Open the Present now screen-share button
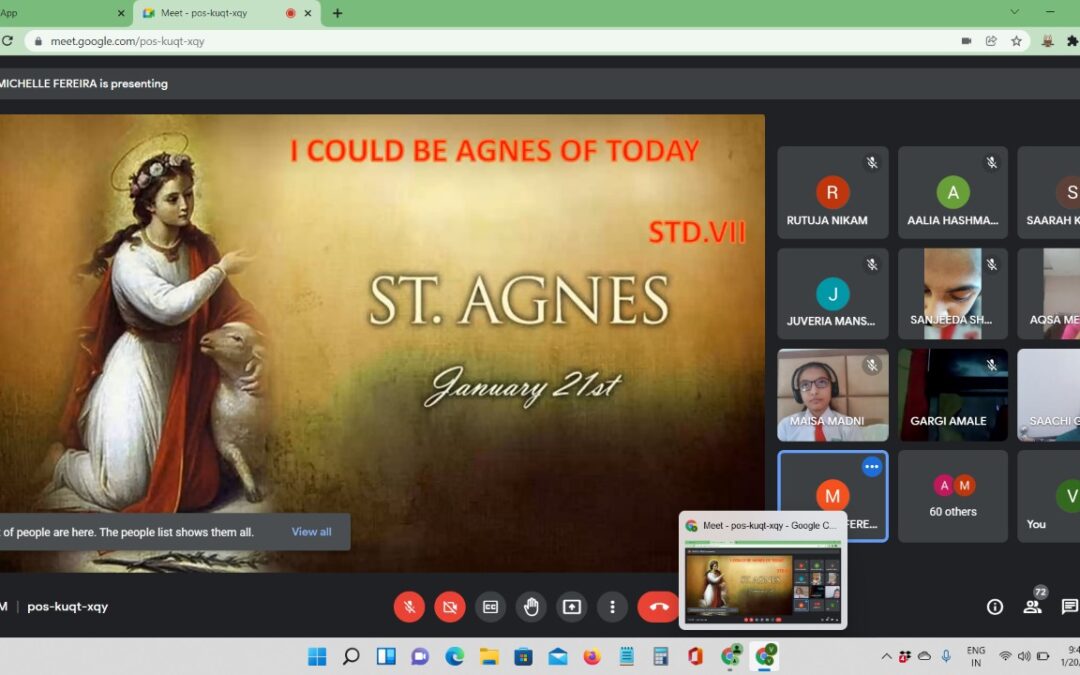1080x675 pixels. pyautogui.click(x=572, y=607)
